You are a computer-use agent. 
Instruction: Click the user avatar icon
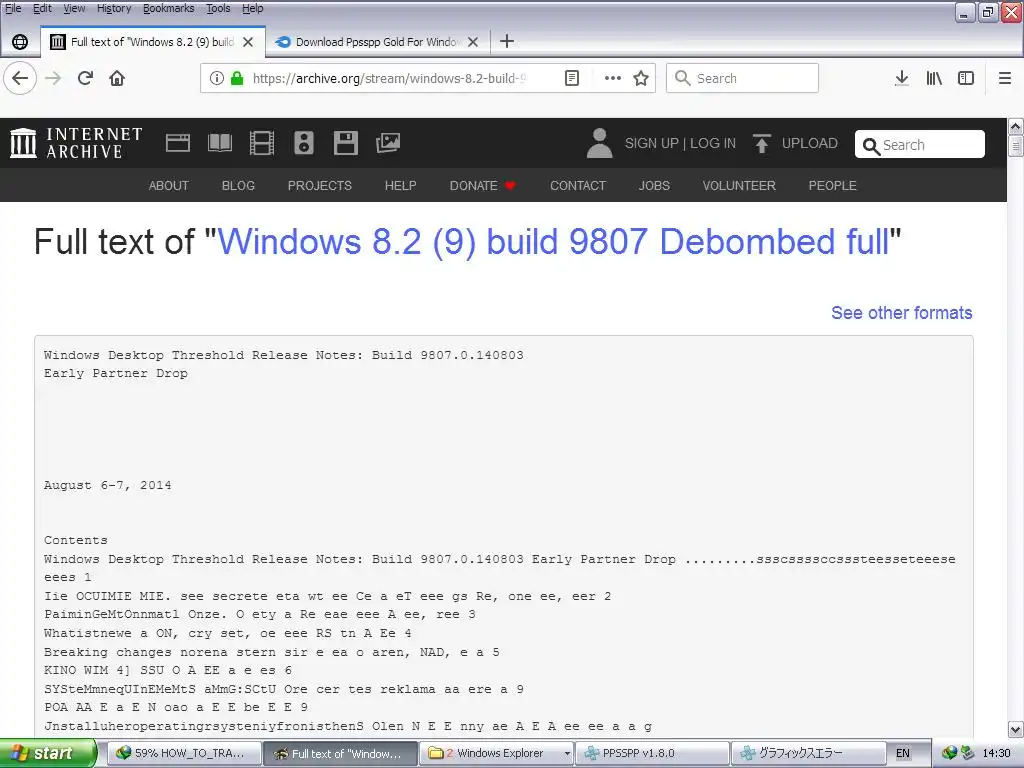click(600, 143)
